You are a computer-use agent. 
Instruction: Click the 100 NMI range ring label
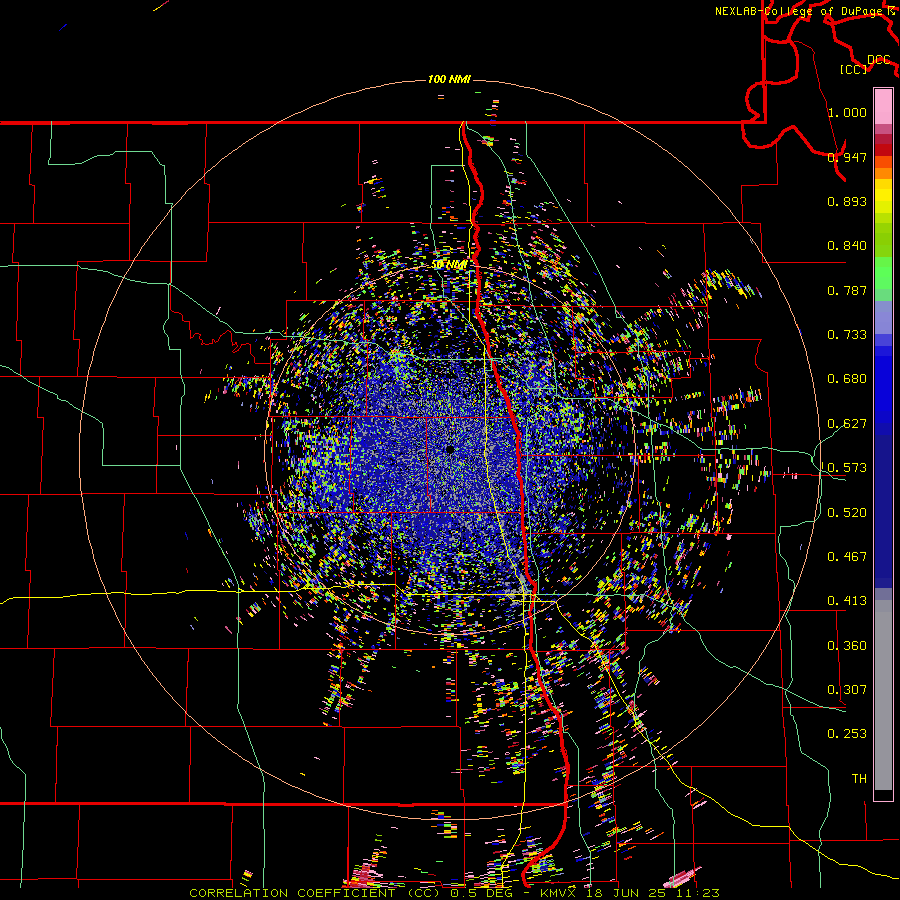click(449, 79)
